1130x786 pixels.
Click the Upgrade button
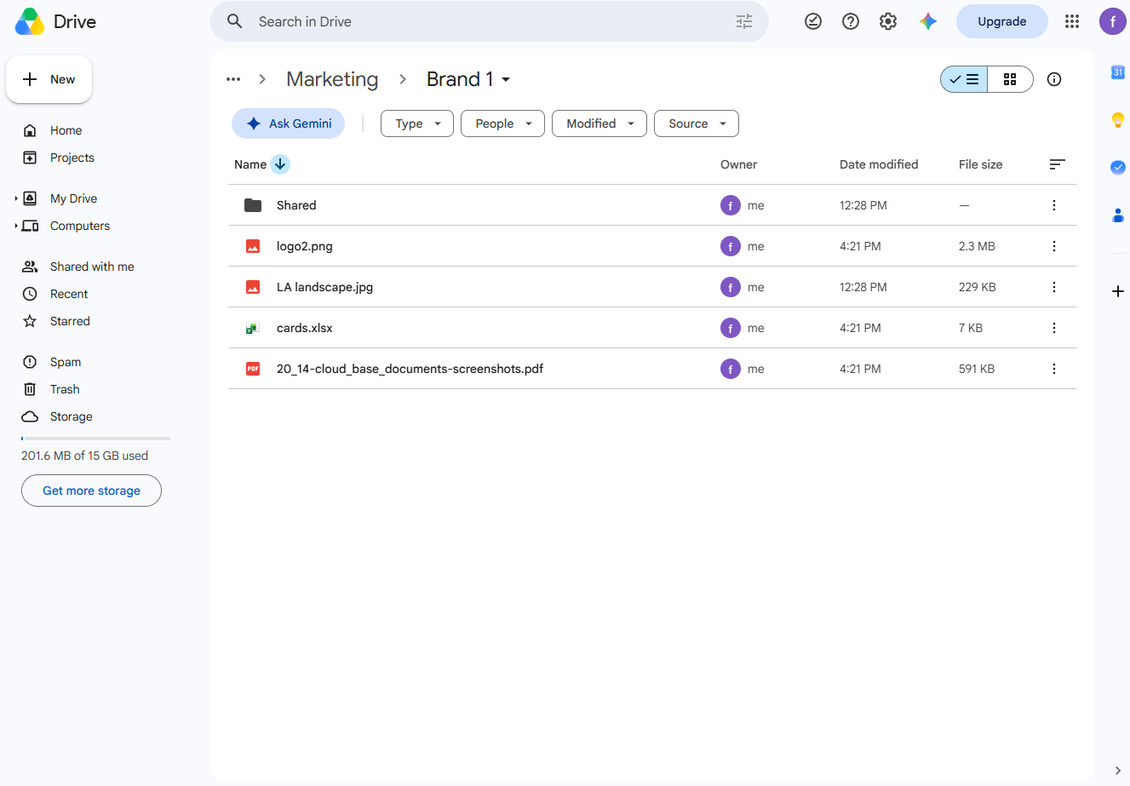point(1002,22)
